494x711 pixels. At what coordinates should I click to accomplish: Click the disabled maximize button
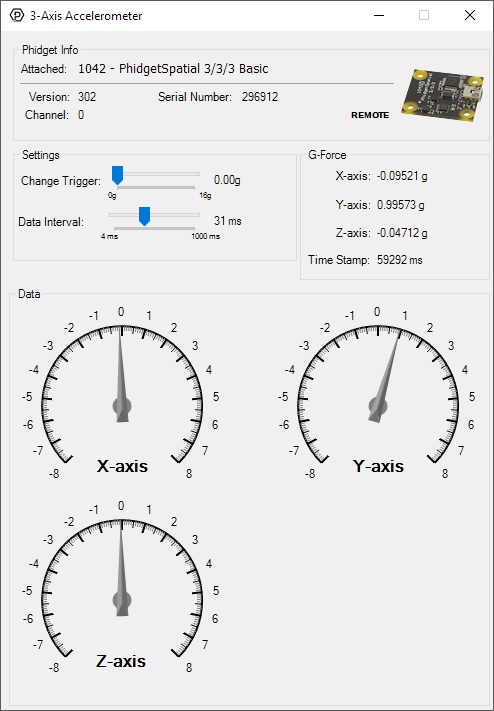click(424, 15)
